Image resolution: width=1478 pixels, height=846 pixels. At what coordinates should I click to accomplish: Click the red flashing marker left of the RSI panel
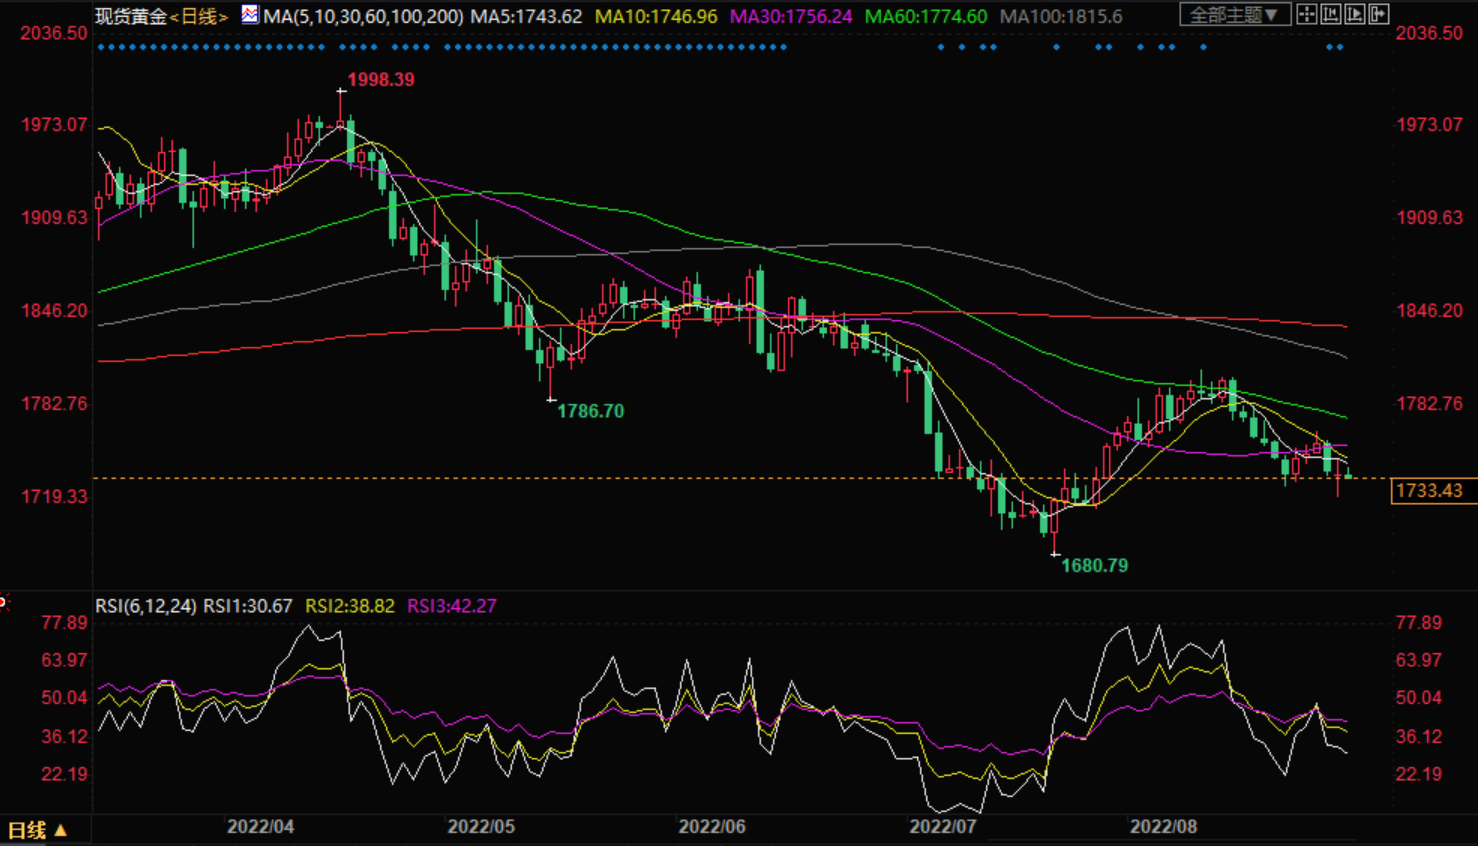pos(3,602)
